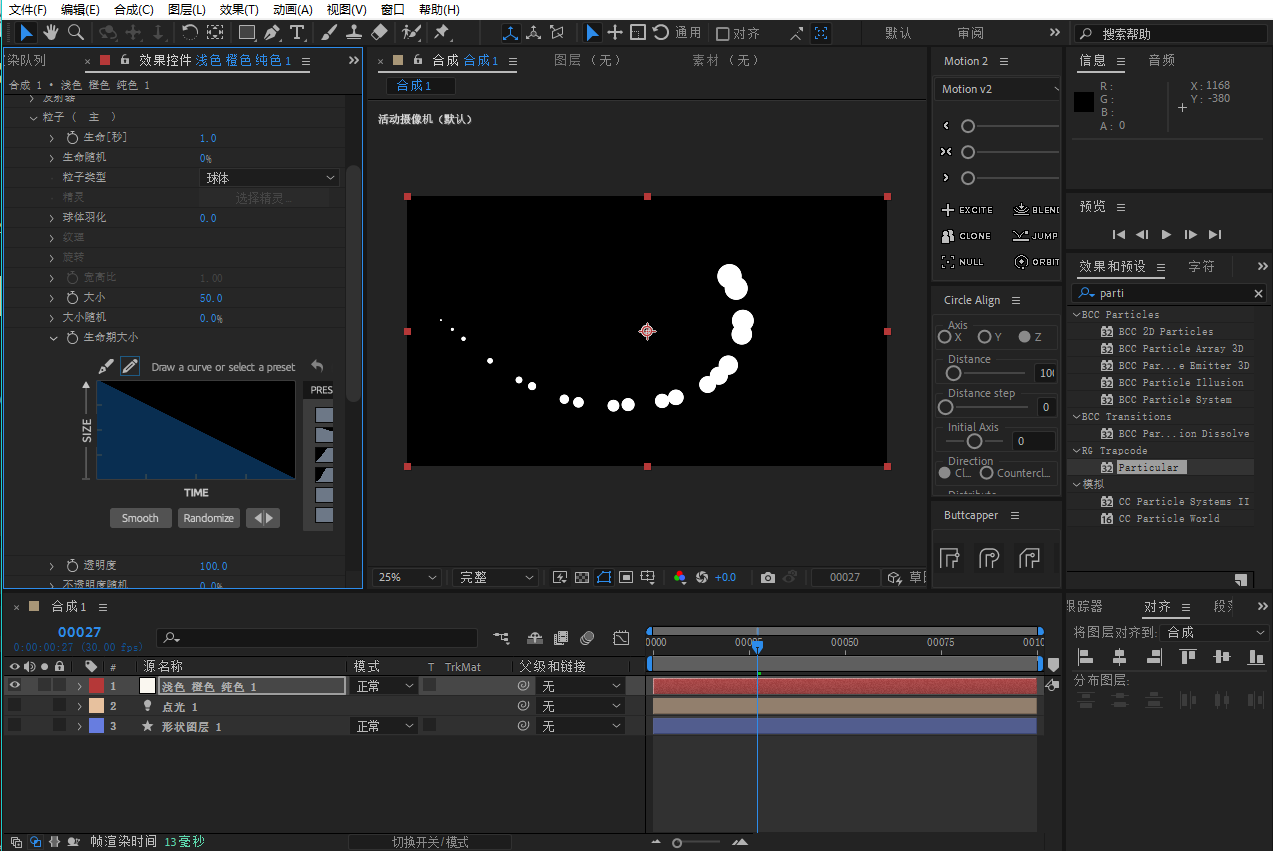Open the Motion v2 dropdown
Viewport: 1273px width, 851px height.
pyautogui.click(x=999, y=89)
